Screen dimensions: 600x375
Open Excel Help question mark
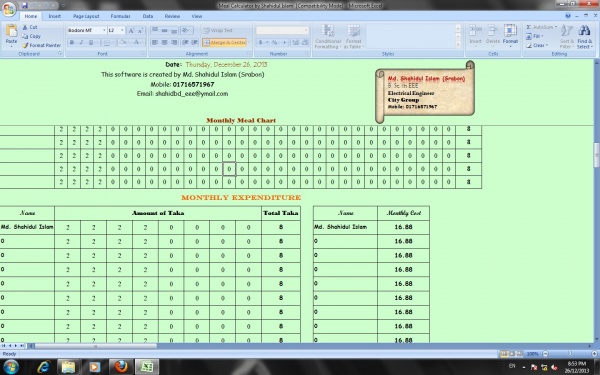(568, 16)
